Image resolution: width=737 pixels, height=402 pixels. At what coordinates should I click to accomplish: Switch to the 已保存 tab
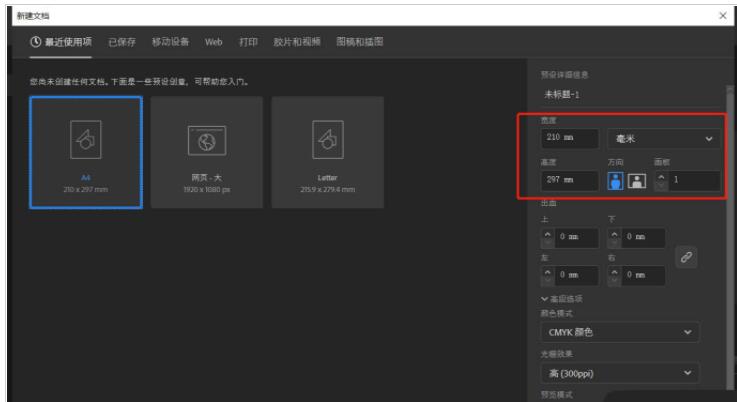(122, 41)
